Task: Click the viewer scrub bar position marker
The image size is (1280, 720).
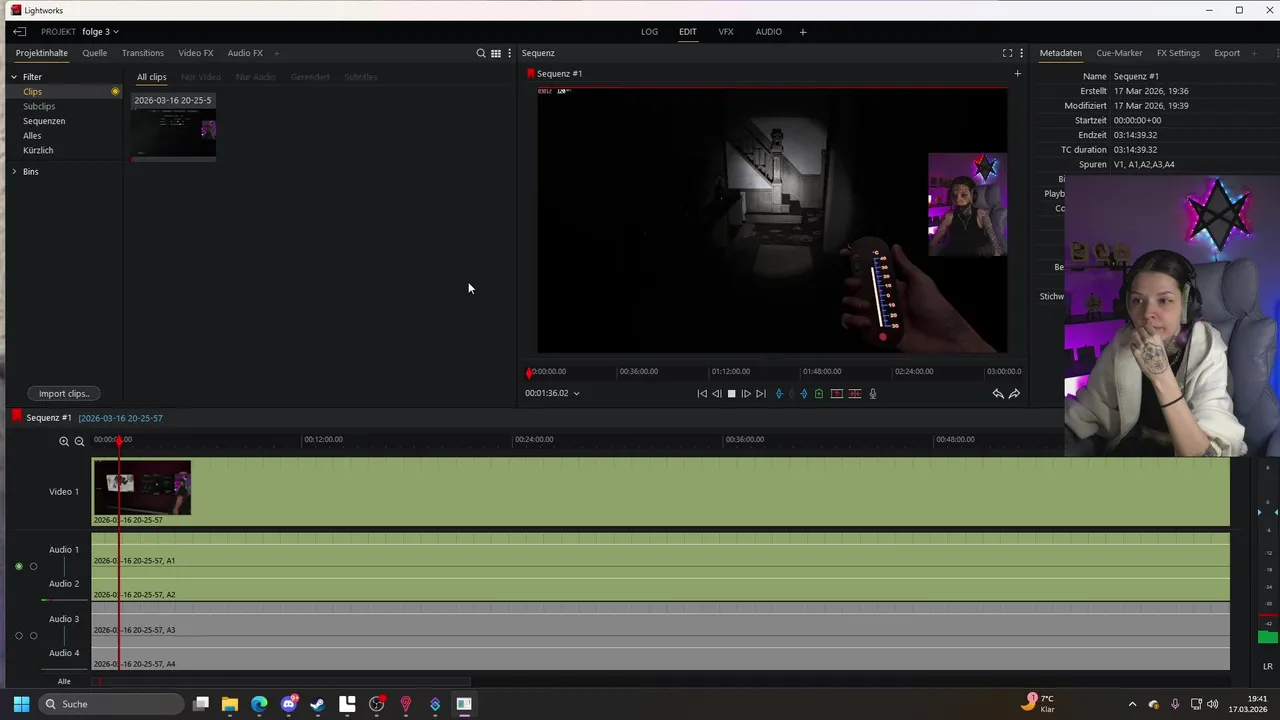Action: tap(530, 372)
